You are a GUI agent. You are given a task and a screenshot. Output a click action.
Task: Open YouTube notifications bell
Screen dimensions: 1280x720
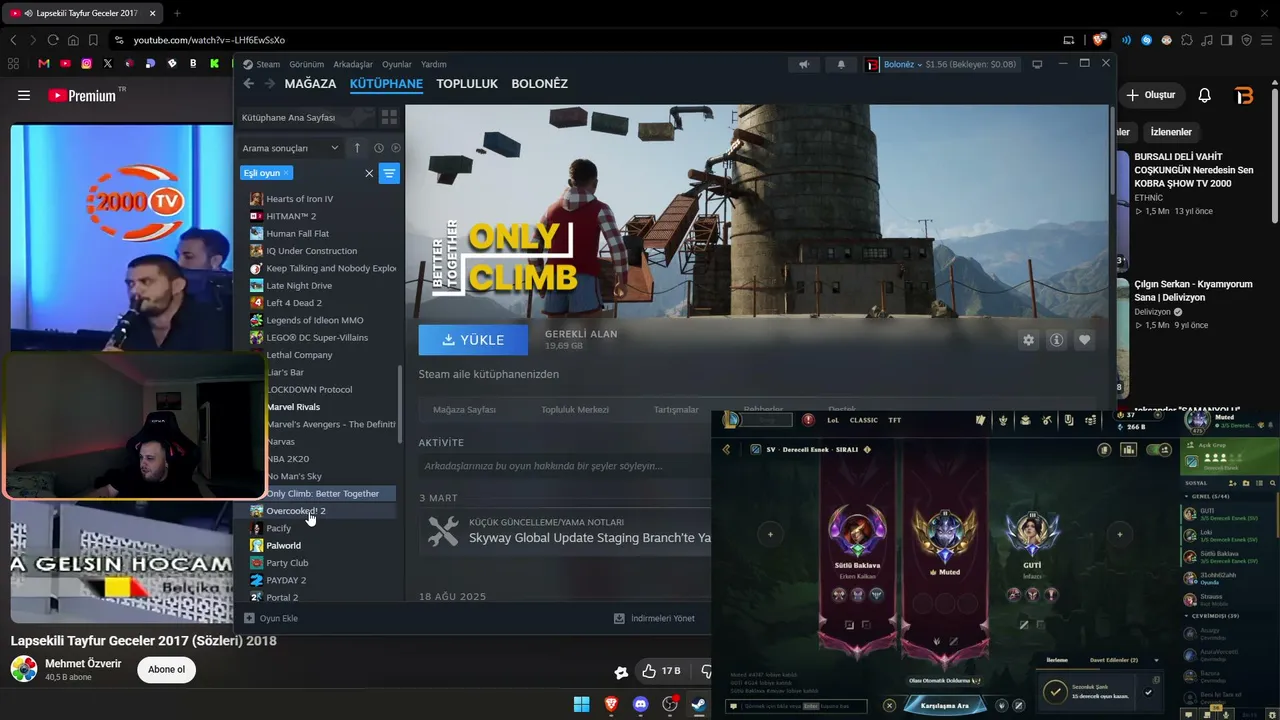pyautogui.click(x=1205, y=95)
